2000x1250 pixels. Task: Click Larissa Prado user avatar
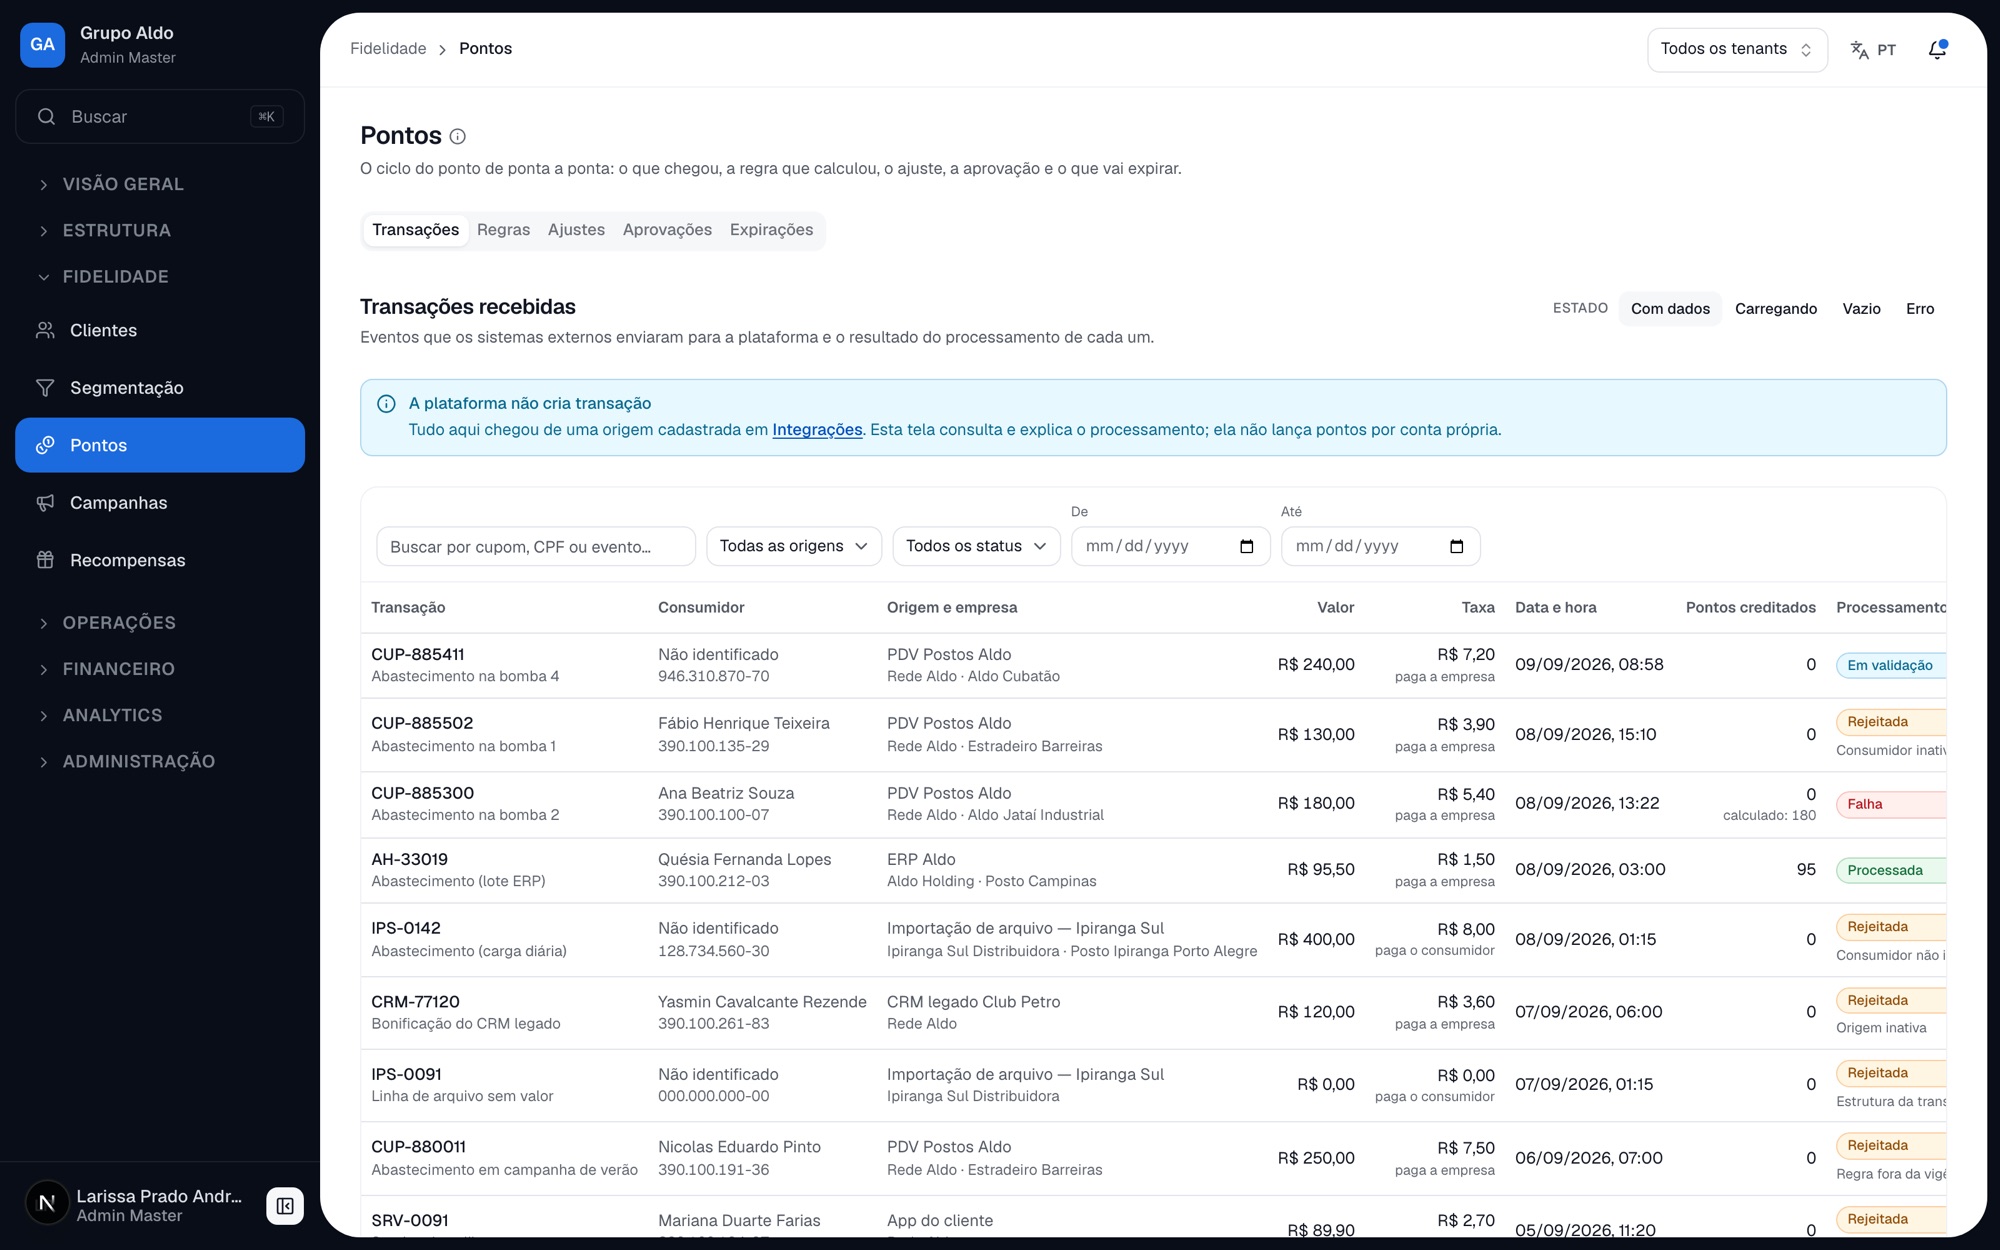[46, 1204]
